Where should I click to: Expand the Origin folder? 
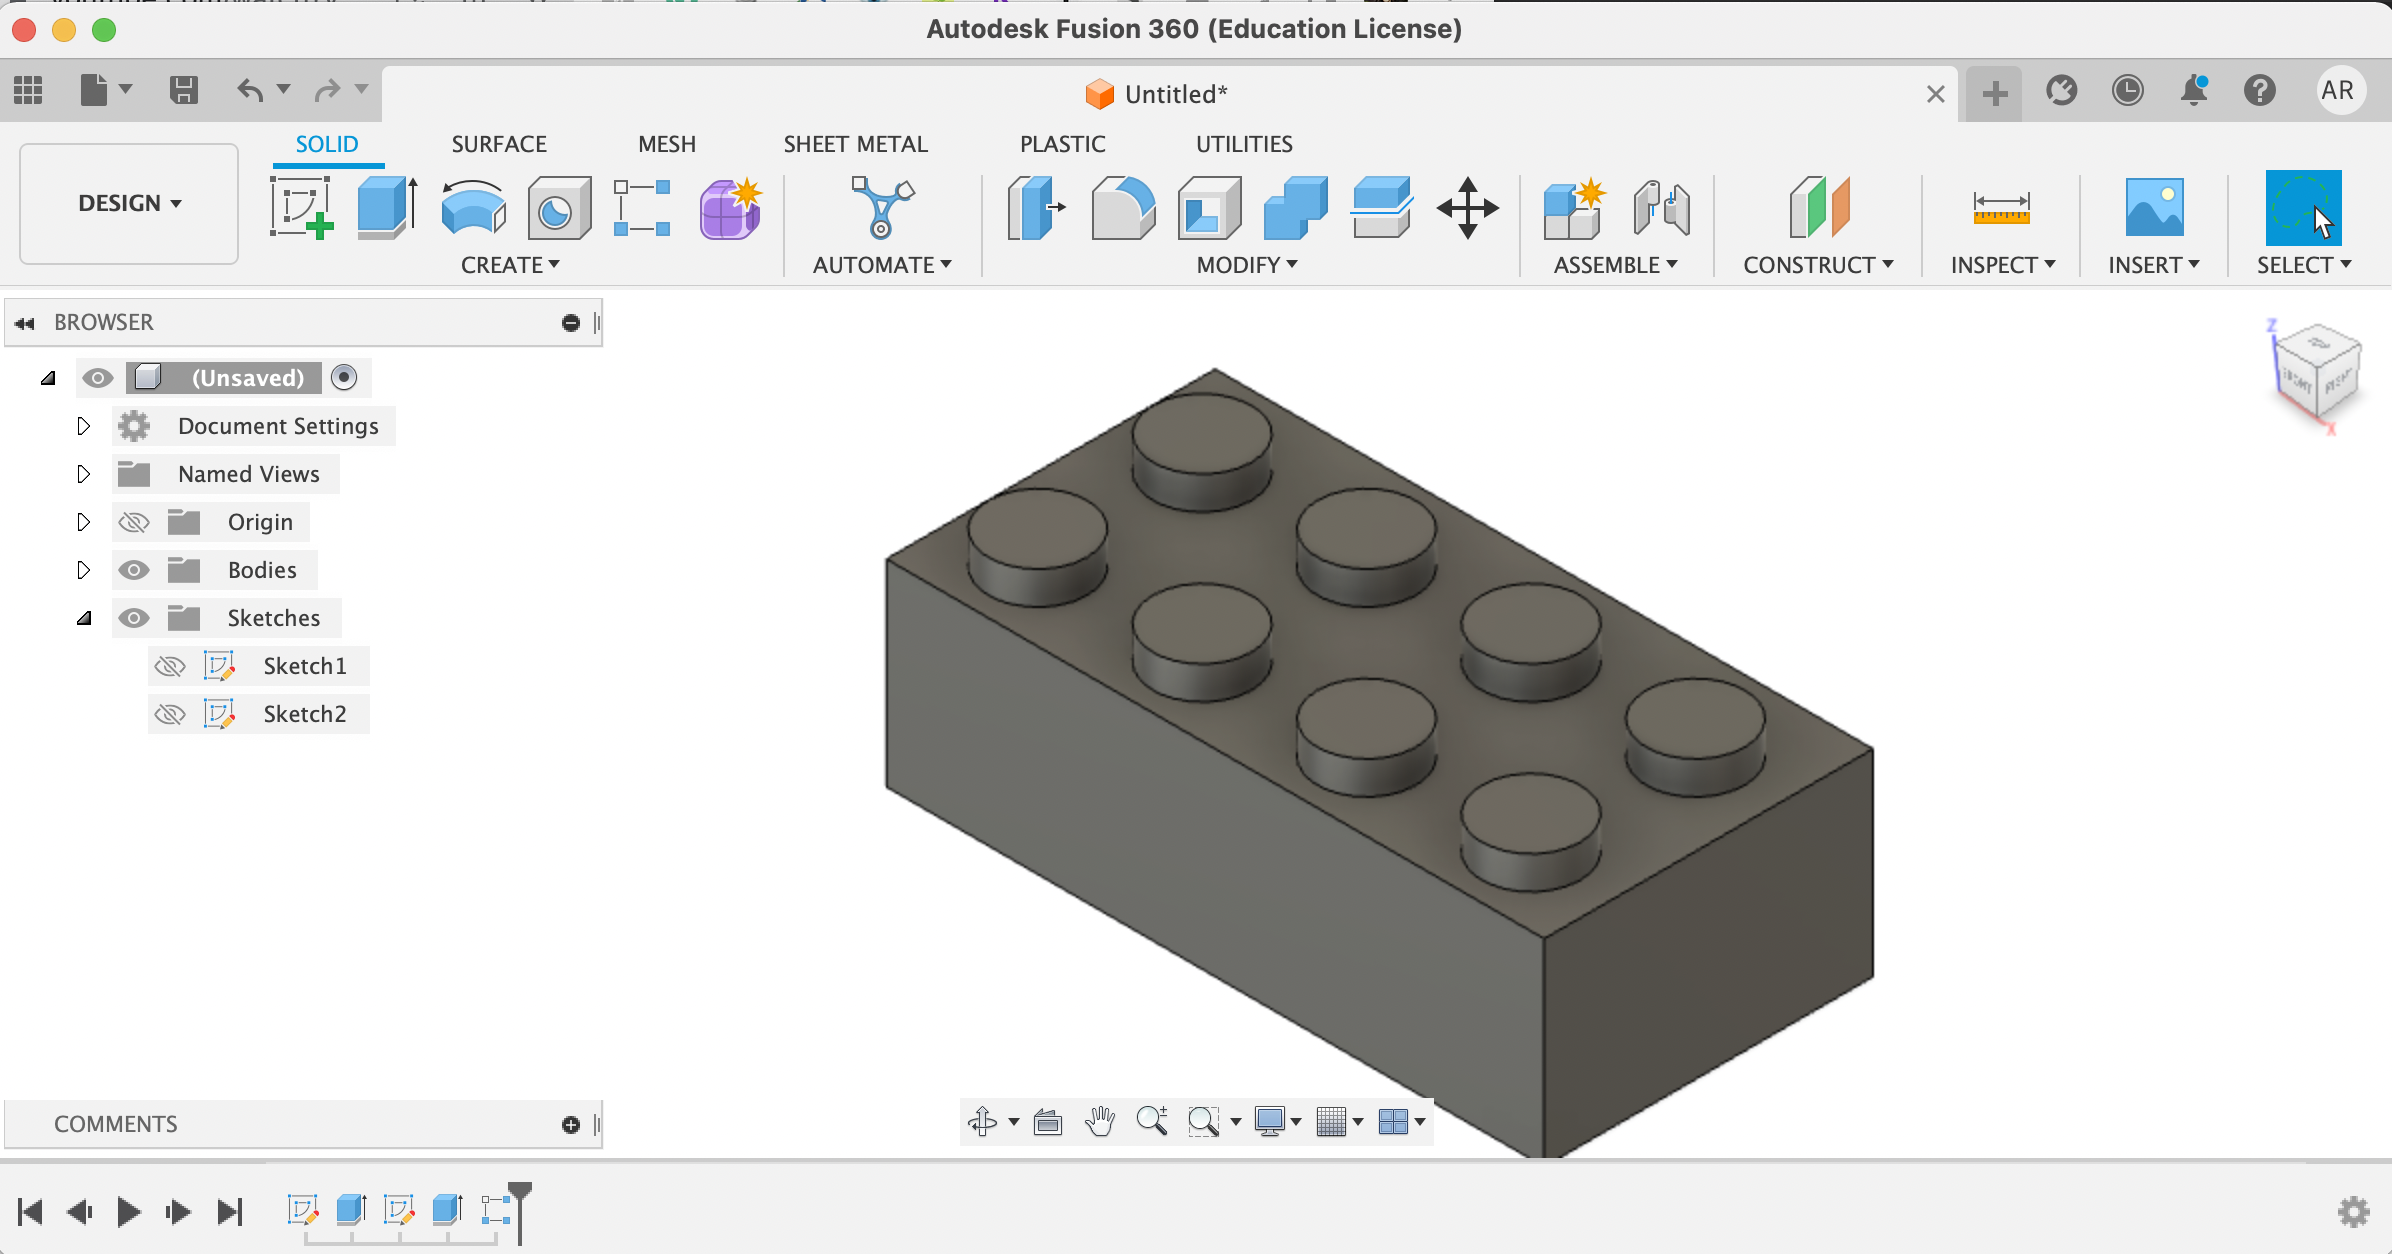[x=84, y=522]
